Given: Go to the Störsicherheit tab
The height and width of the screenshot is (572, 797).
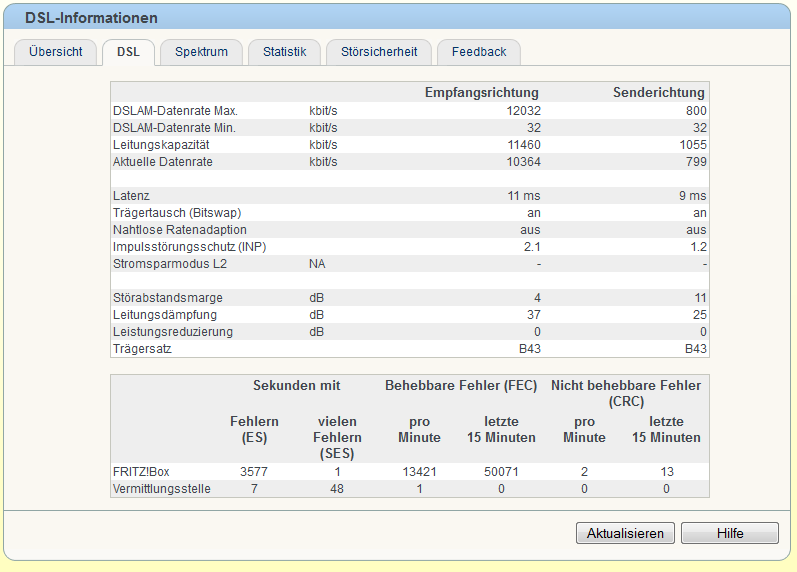Looking at the screenshot, I should (379, 52).
